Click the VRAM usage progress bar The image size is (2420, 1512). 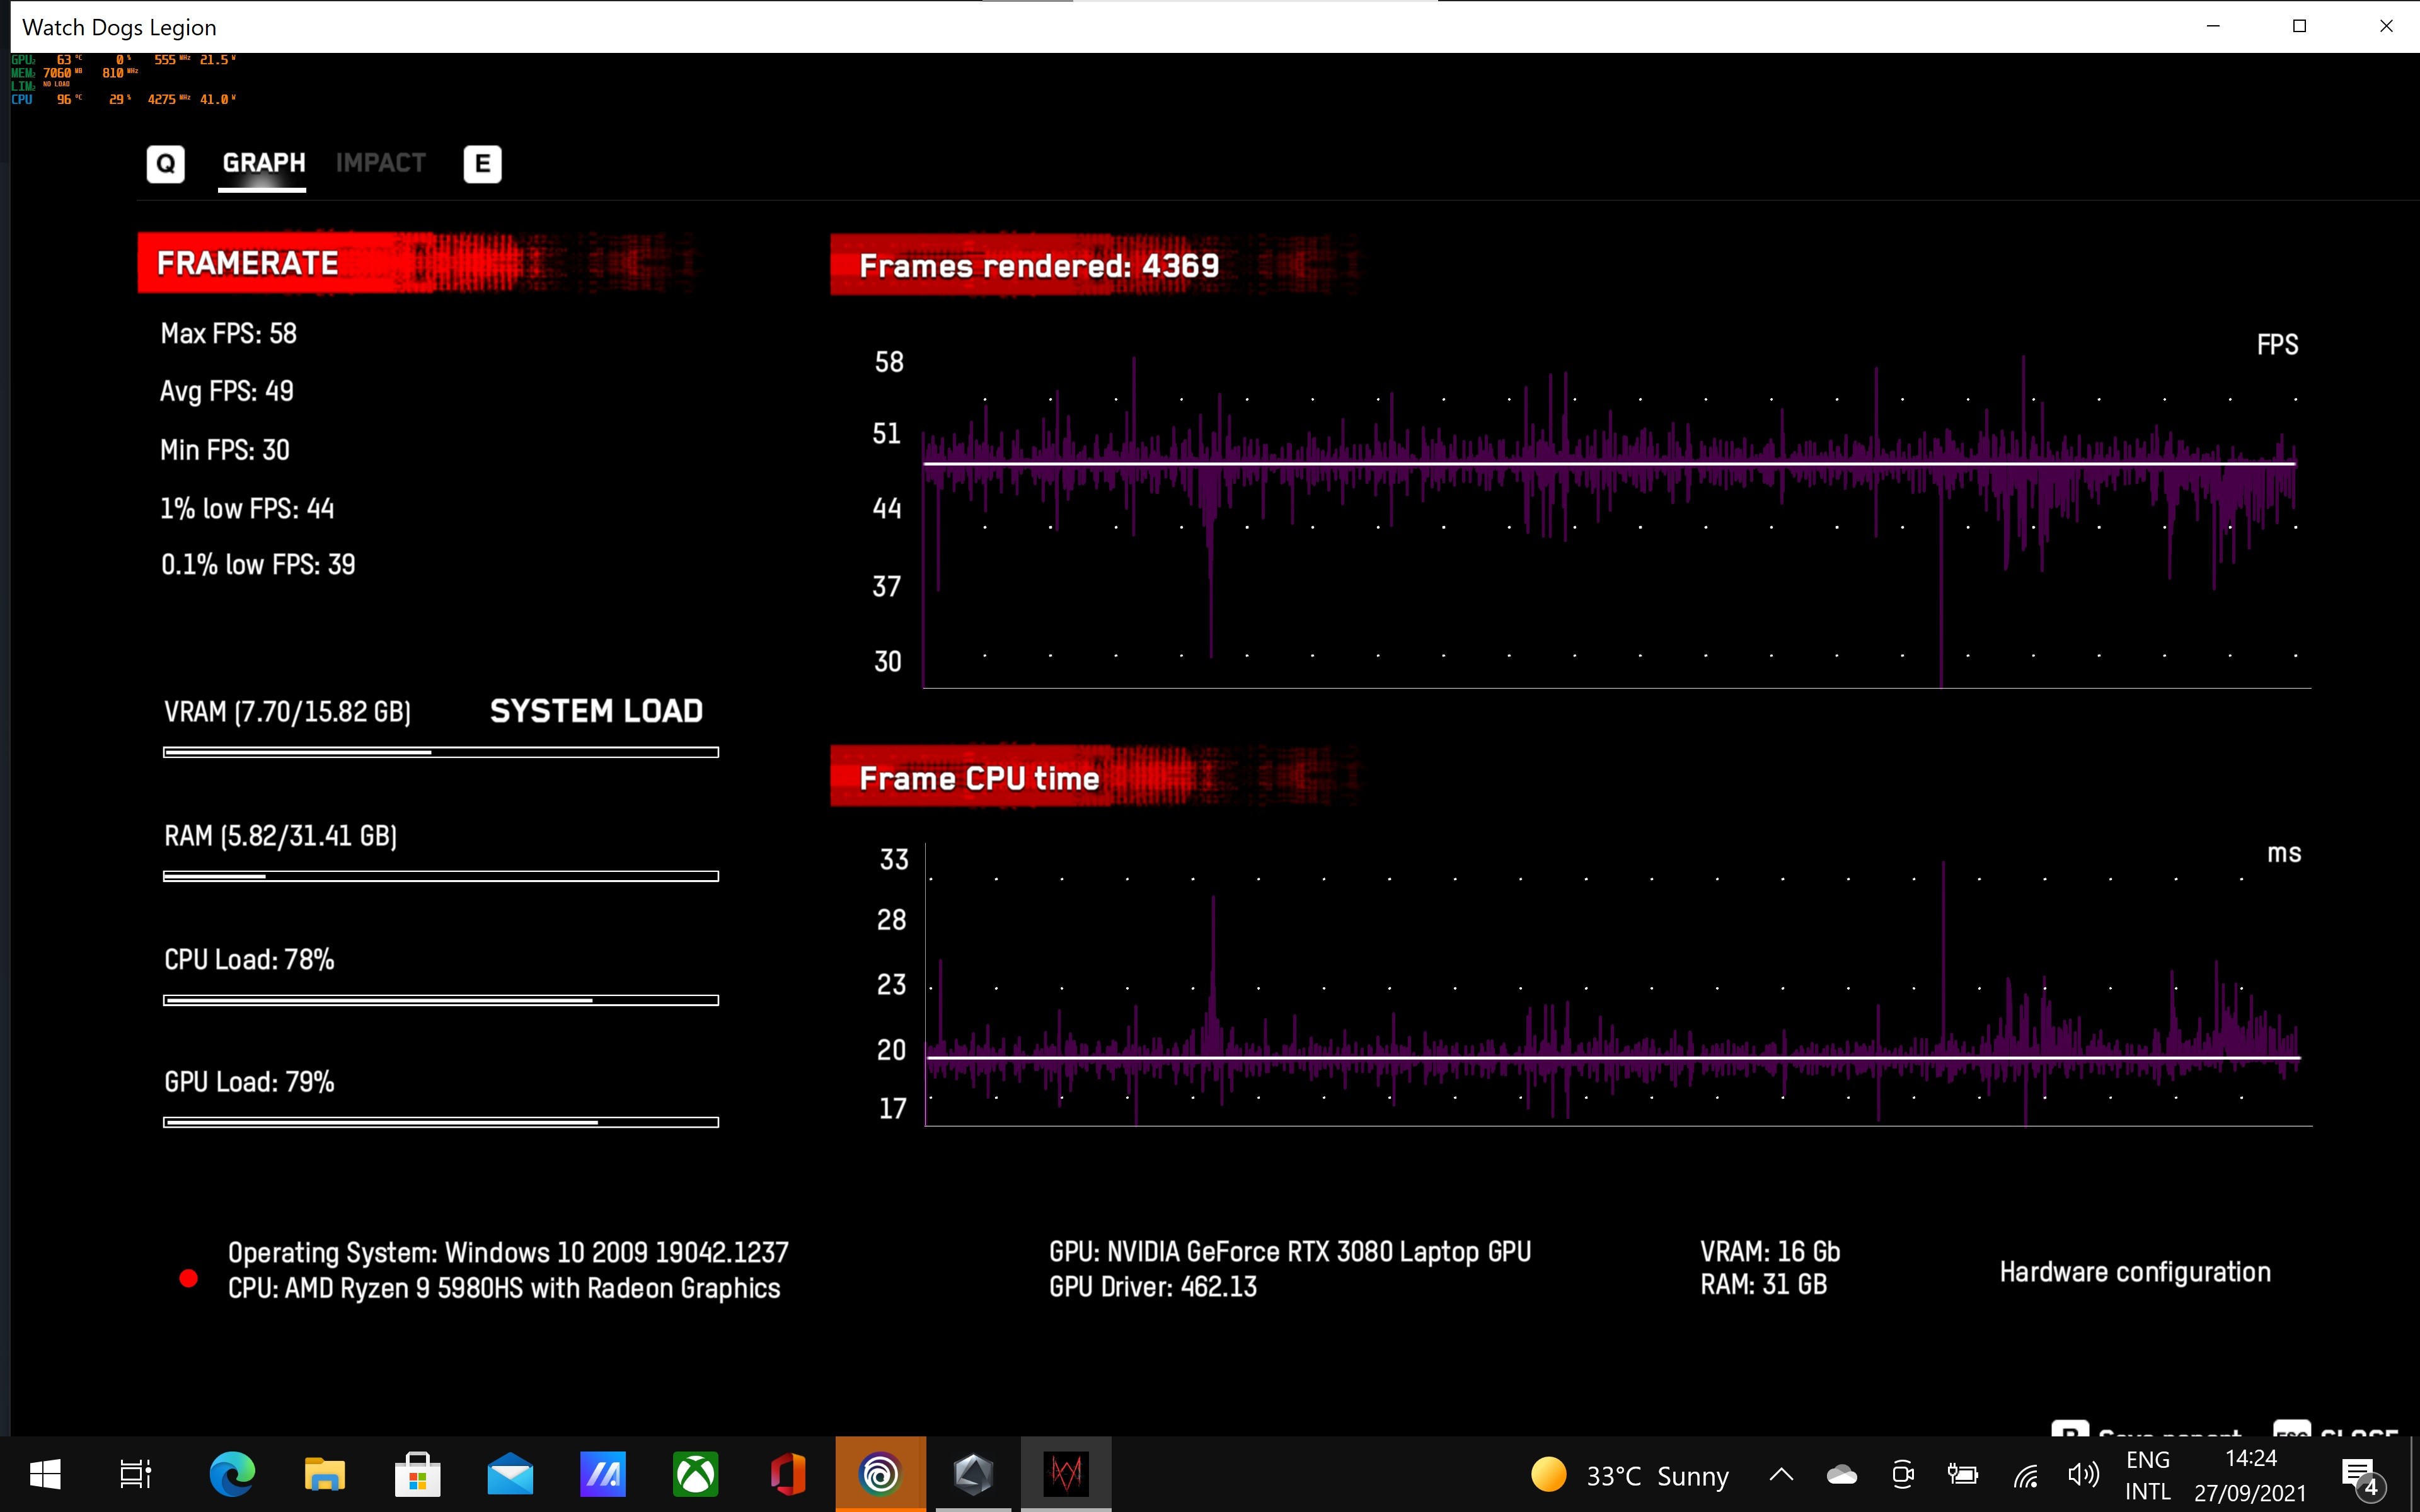pos(440,752)
